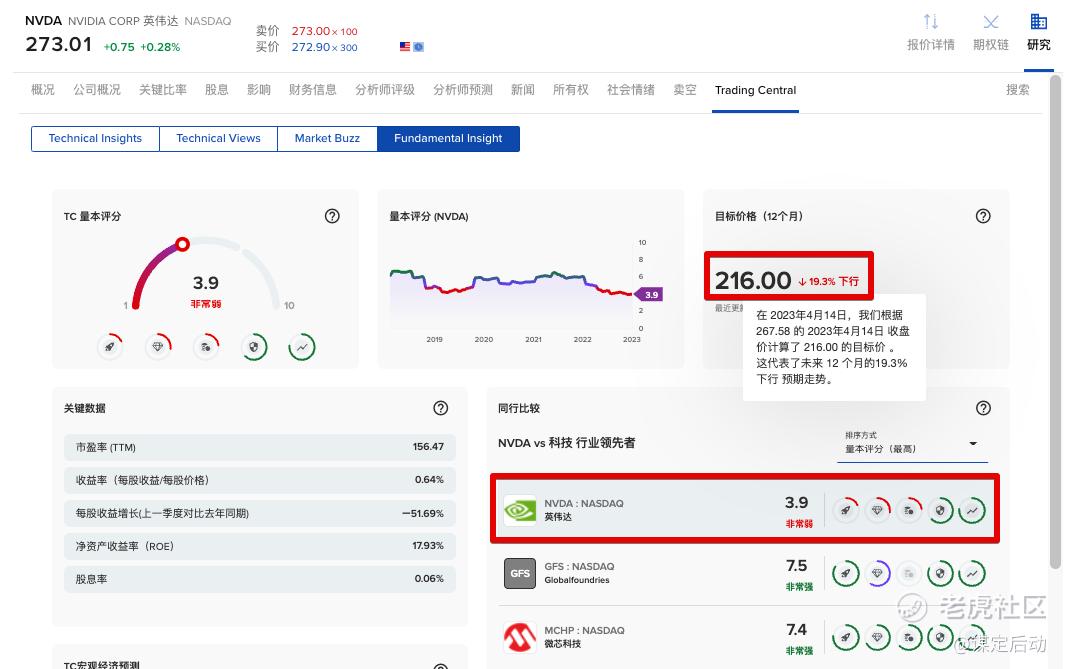The height and width of the screenshot is (669, 1067).
Task: Go to the 影响 tab
Action: (x=259, y=90)
